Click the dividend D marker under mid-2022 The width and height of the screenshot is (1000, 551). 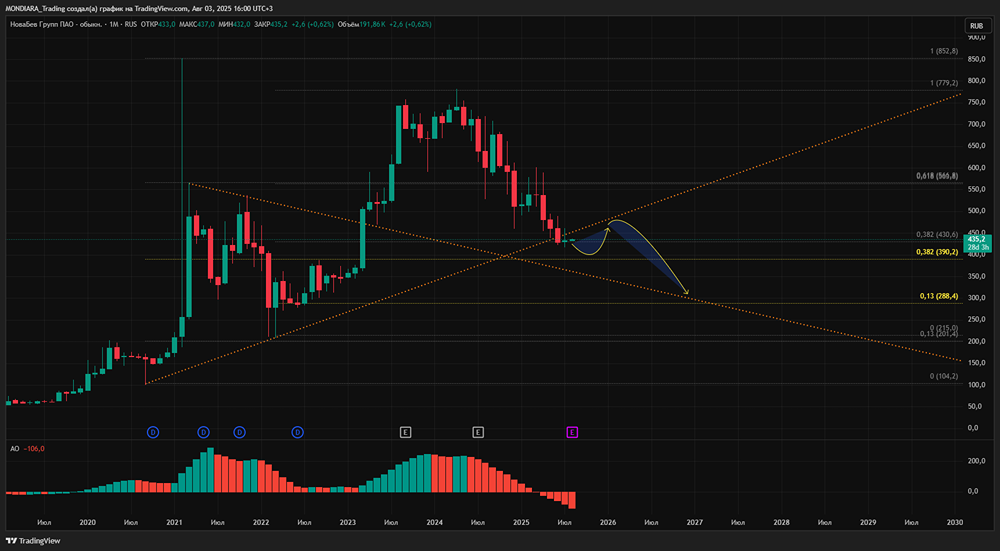click(297, 432)
